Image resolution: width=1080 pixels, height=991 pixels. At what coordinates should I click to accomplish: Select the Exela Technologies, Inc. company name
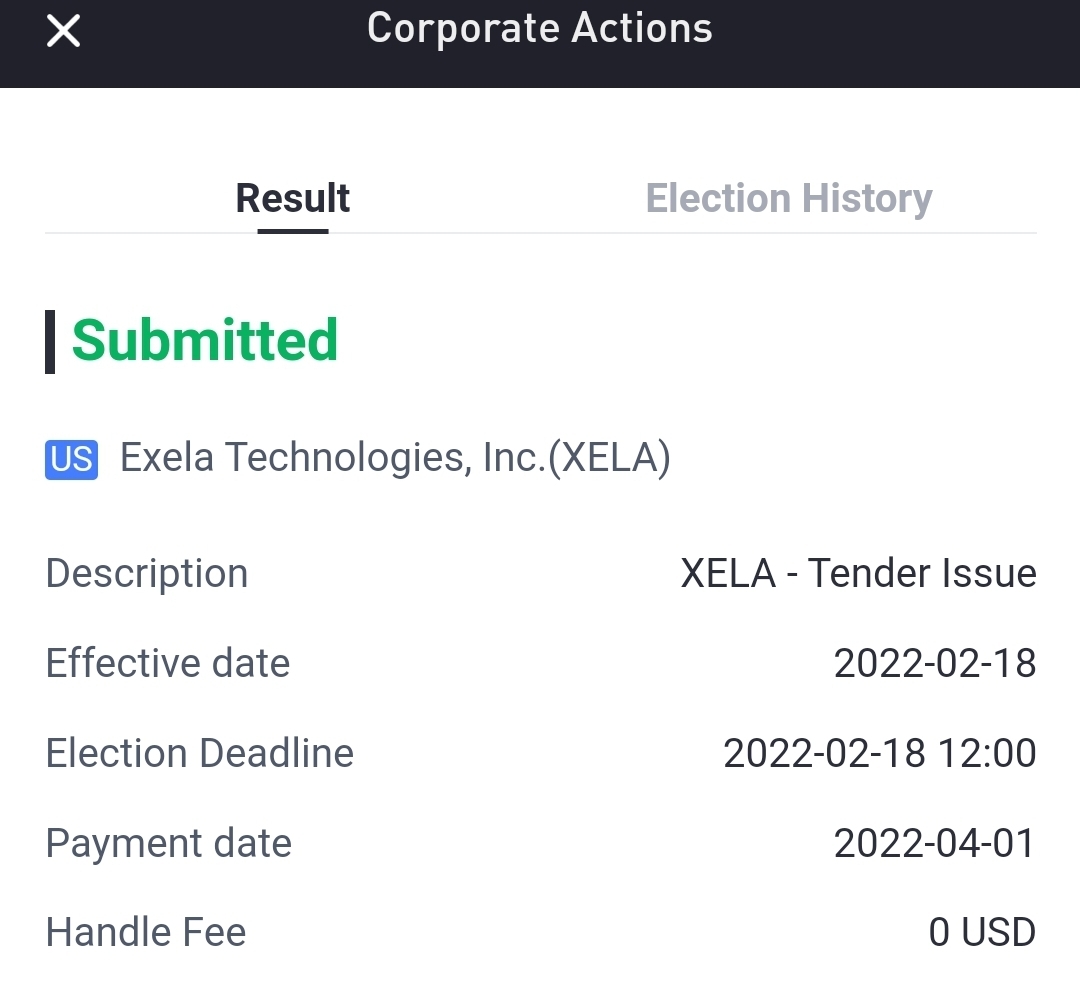[x=332, y=458]
